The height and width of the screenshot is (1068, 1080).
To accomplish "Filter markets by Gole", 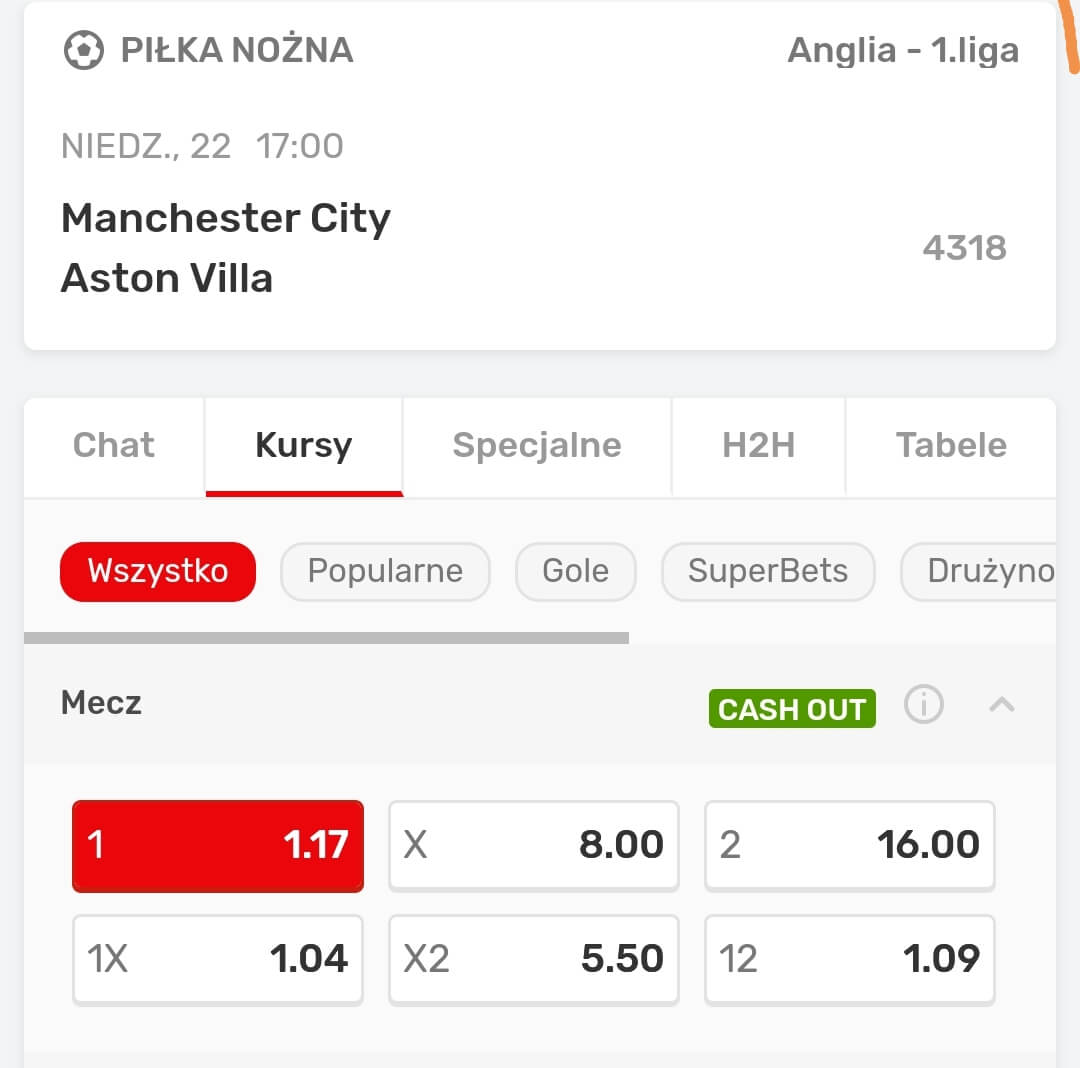I will (x=575, y=571).
